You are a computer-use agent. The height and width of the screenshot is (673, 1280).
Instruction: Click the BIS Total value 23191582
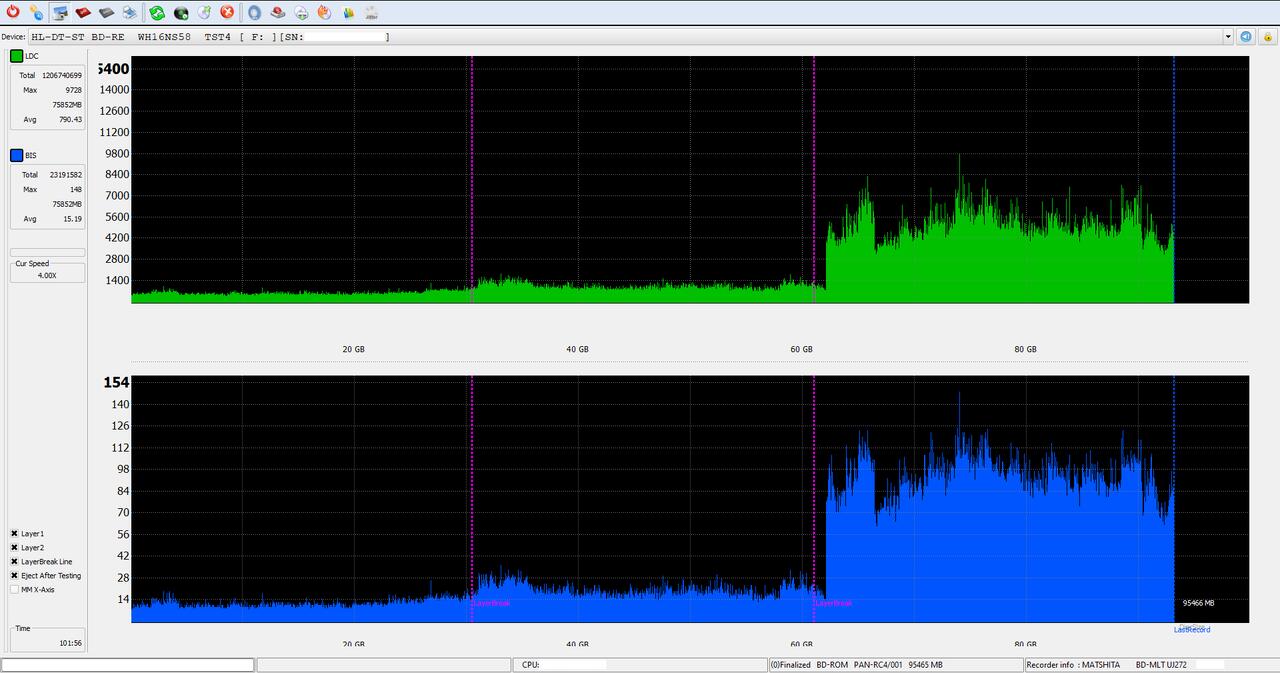pyautogui.click(x=66, y=175)
